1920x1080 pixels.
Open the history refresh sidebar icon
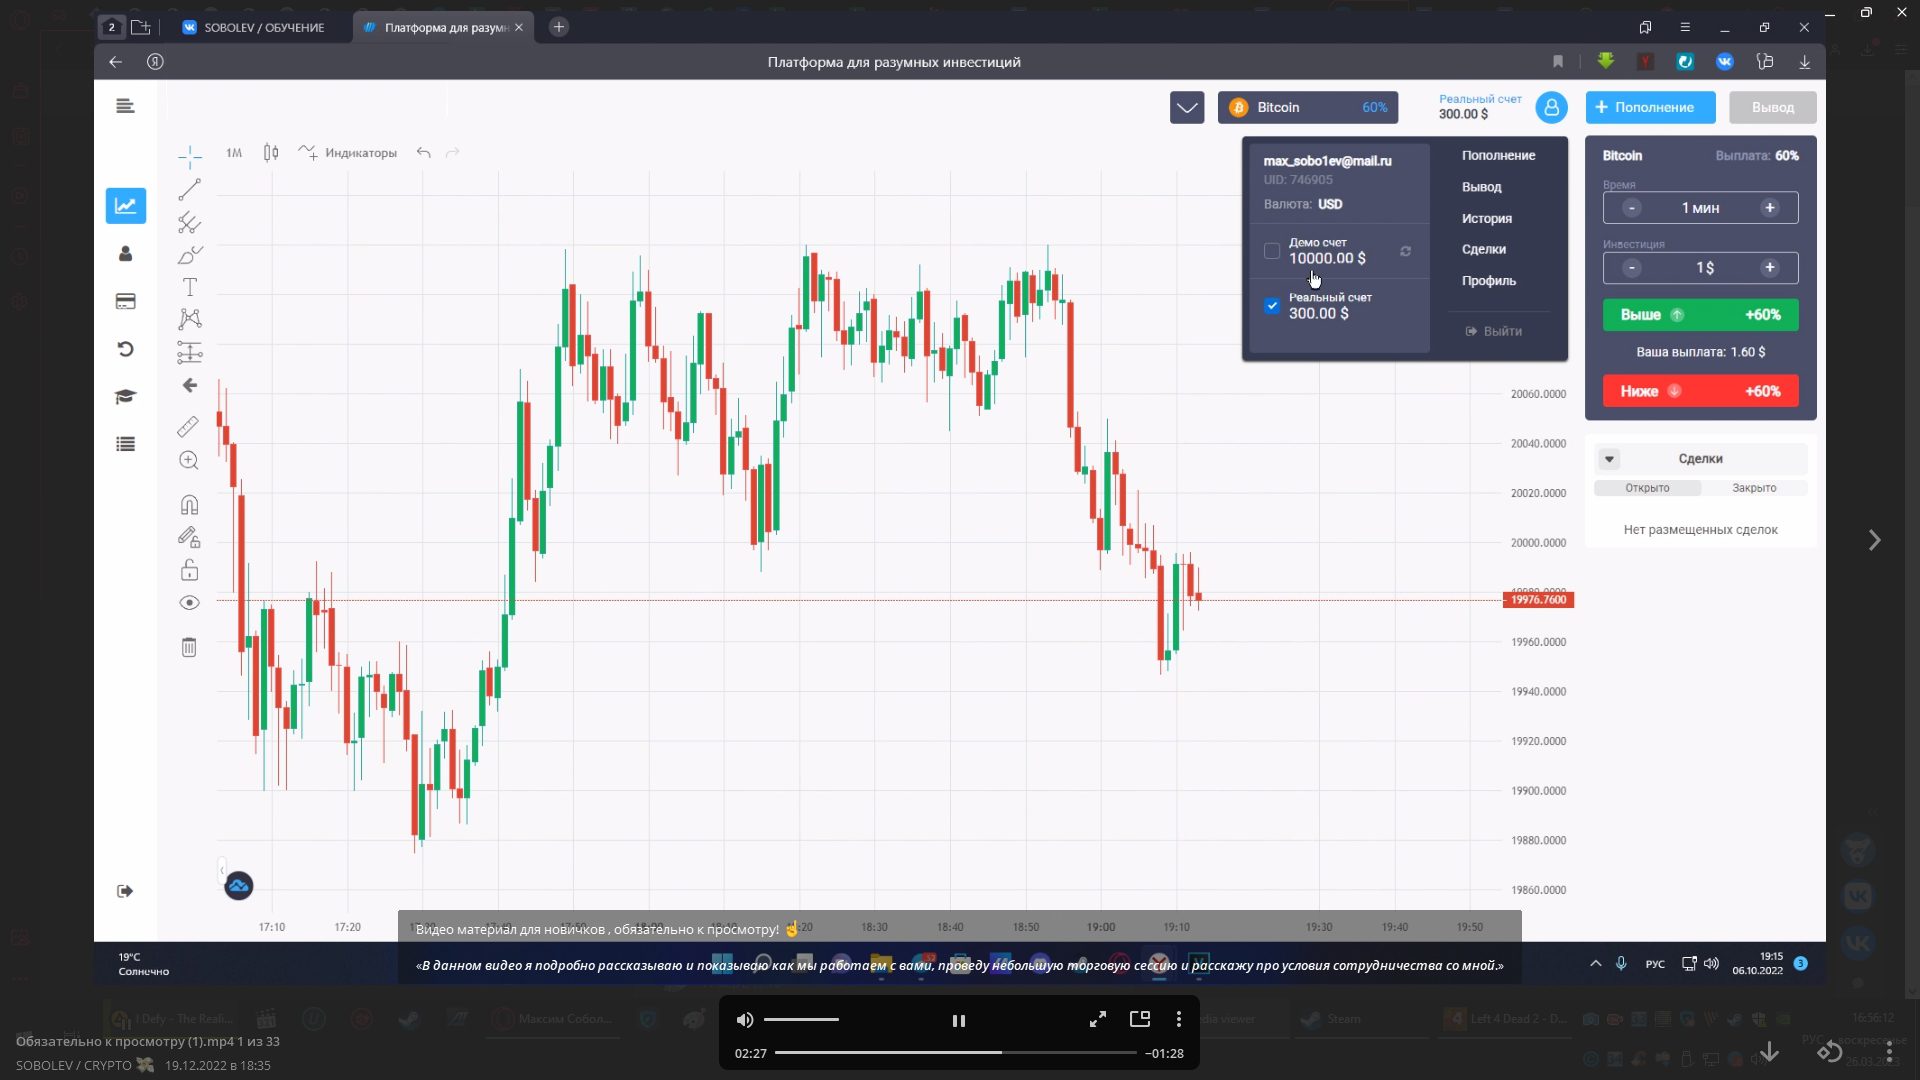point(125,349)
